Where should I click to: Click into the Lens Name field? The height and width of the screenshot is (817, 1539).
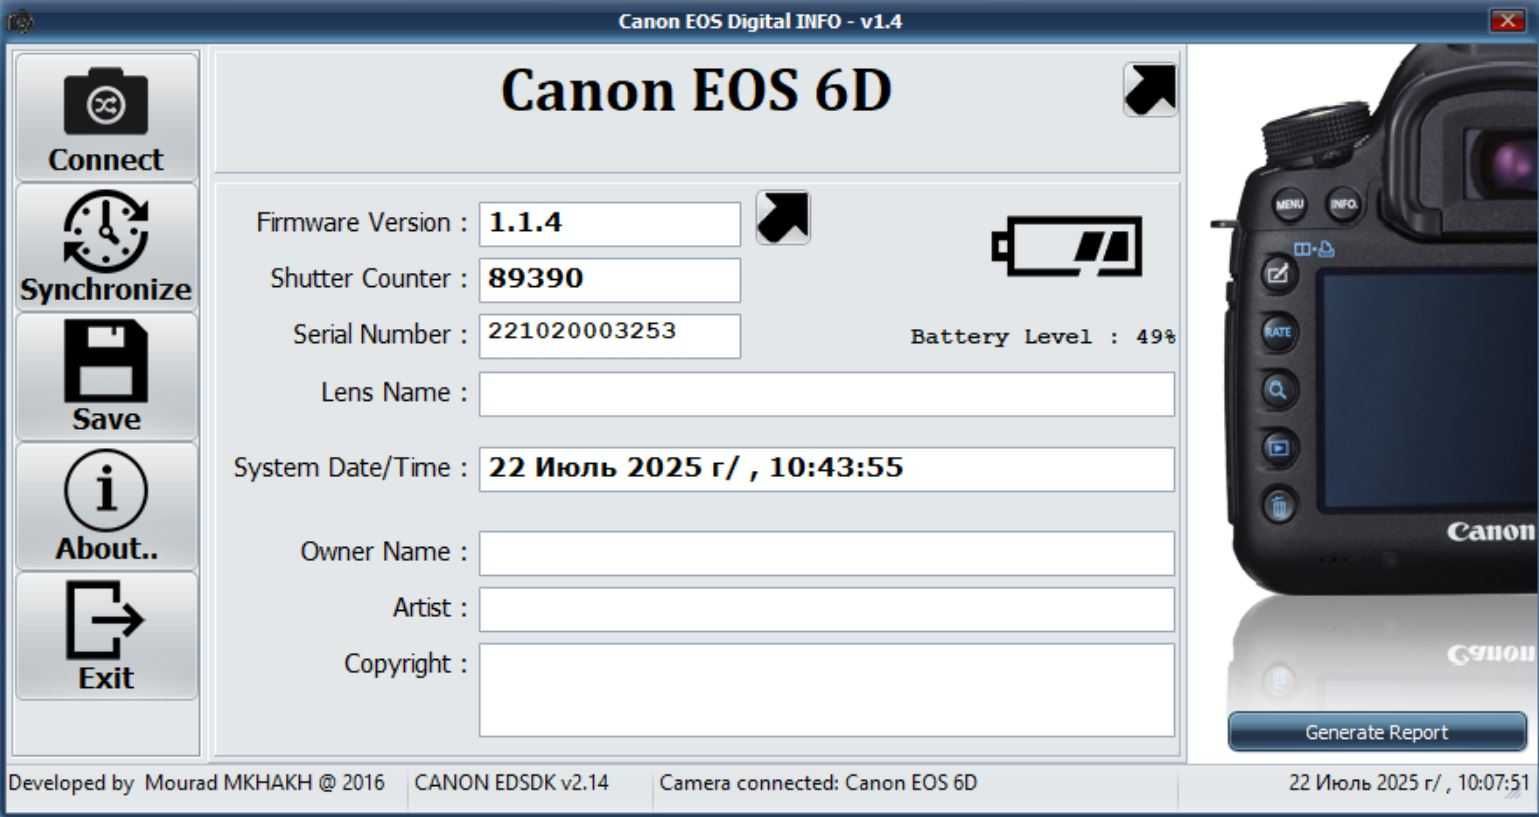click(827, 394)
